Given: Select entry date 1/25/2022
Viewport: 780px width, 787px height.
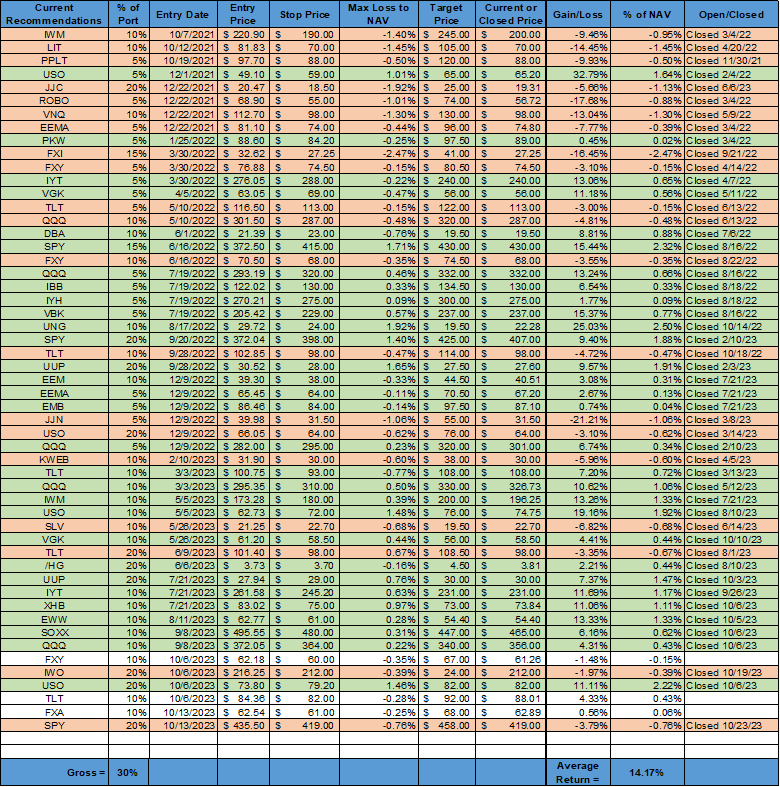Looking at the screenshot, I should pyautogui.click(x=183, y=141).
